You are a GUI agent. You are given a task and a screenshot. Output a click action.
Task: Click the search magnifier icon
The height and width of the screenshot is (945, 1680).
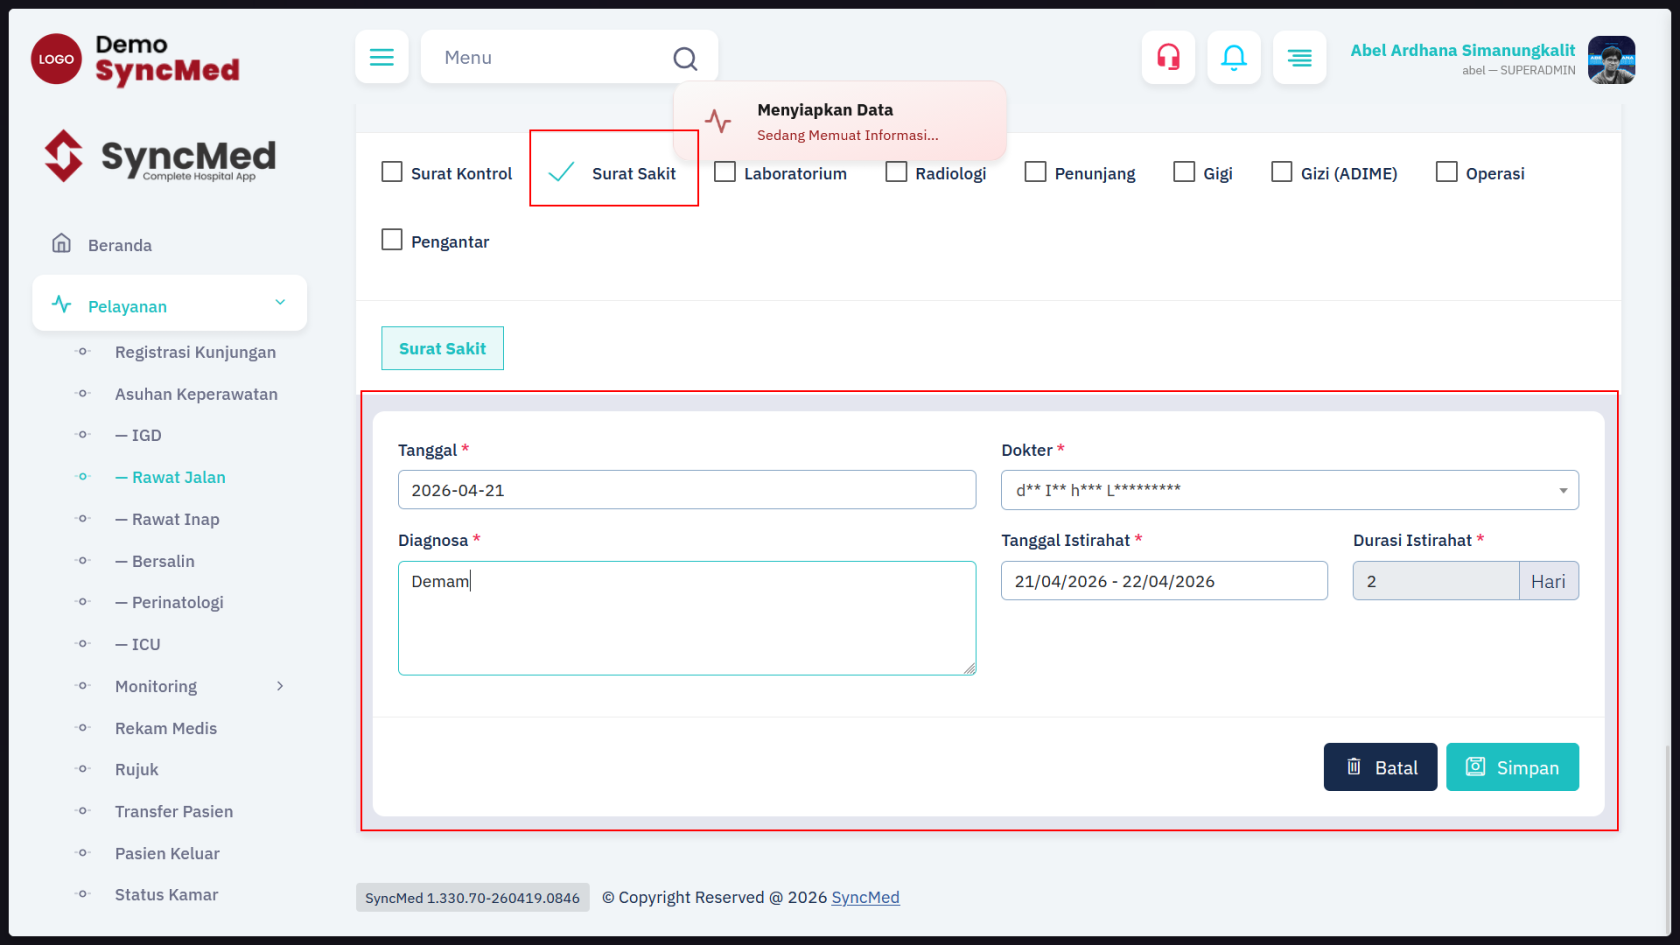click(x=685, y=58)
